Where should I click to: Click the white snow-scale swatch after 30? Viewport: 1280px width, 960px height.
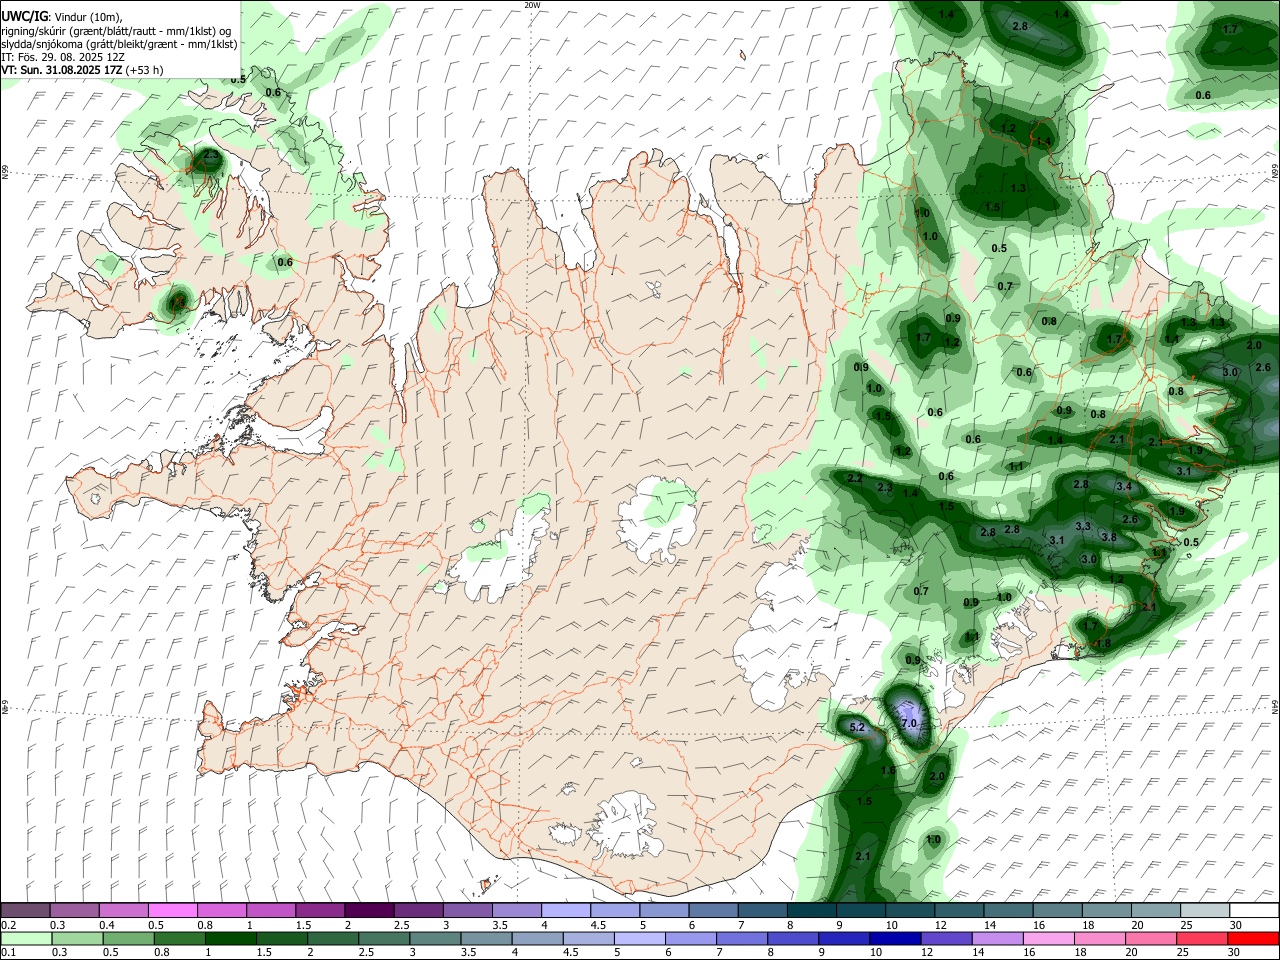(1253, 911)
